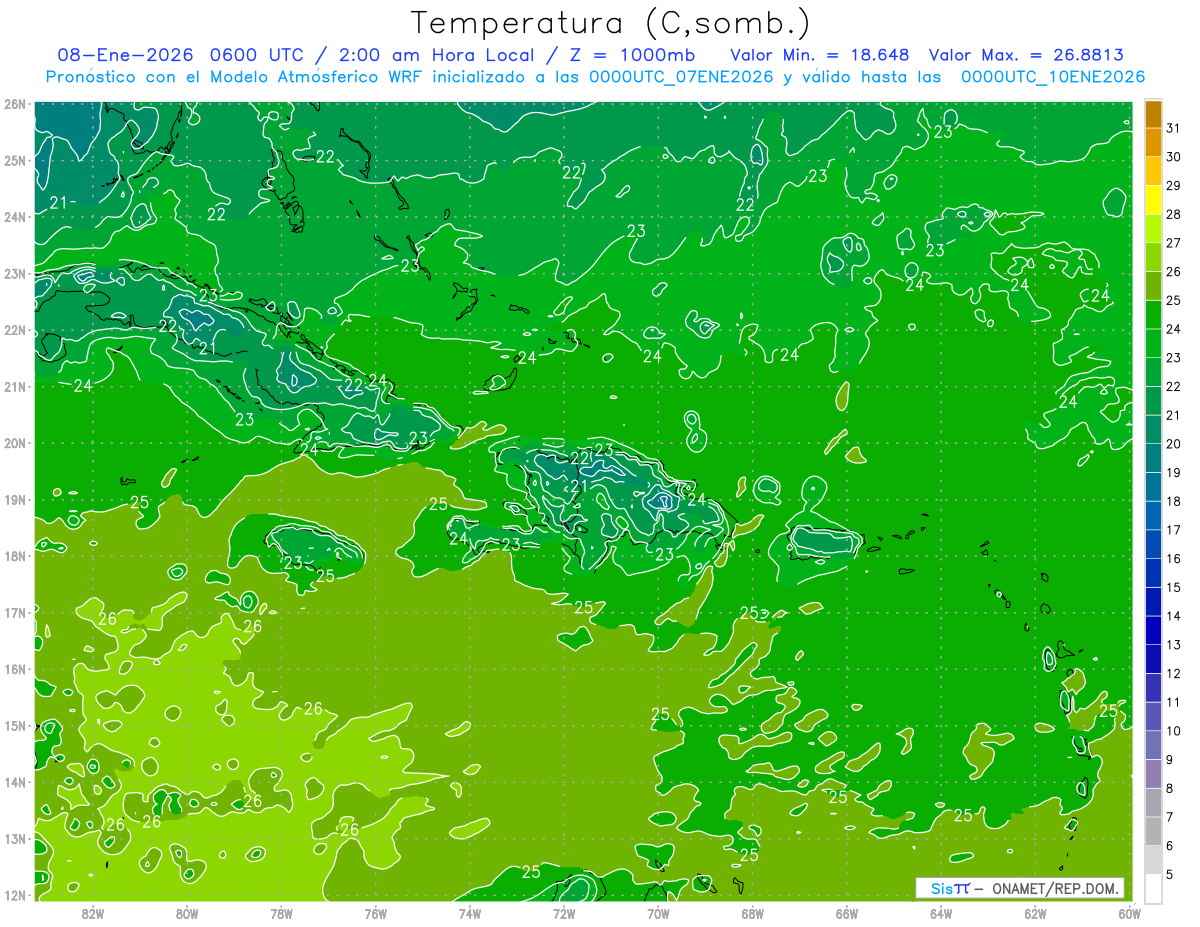Viewport: 1200px width, 927px height.
Task: Click the '15N' latitude axis label
Action: 14,726
